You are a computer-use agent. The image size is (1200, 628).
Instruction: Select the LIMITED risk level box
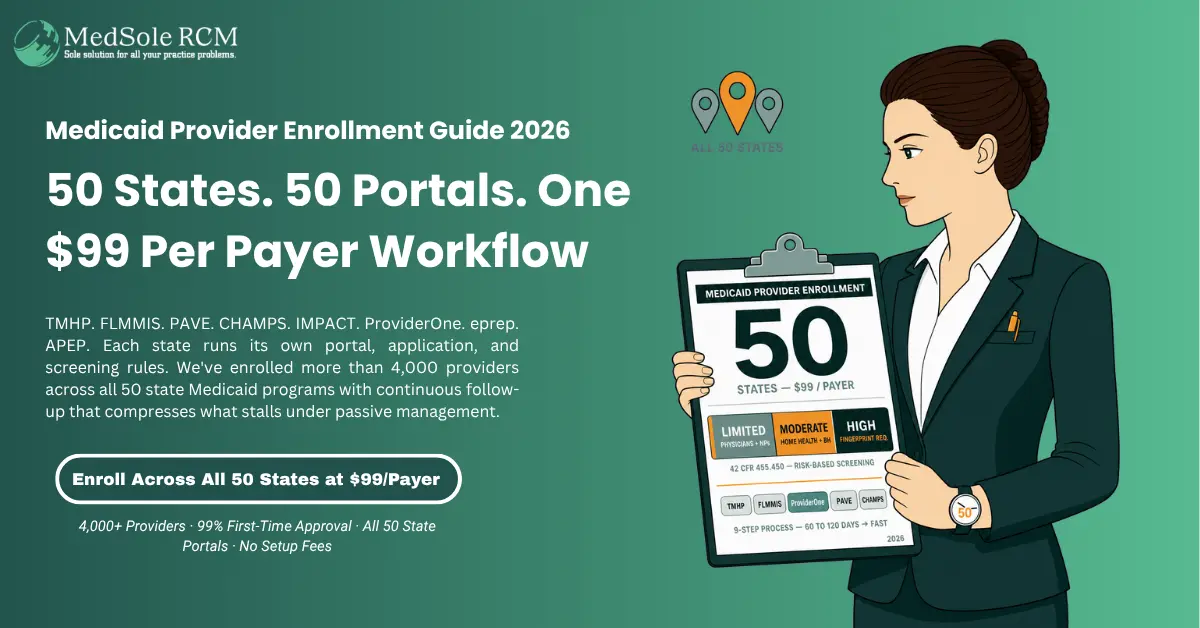click(741, 436)
